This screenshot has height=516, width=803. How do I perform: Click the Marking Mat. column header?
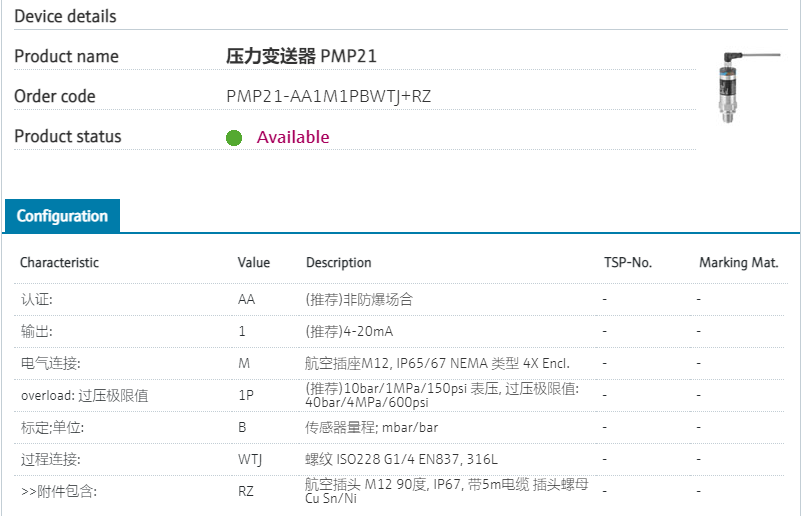coord(738,263)
